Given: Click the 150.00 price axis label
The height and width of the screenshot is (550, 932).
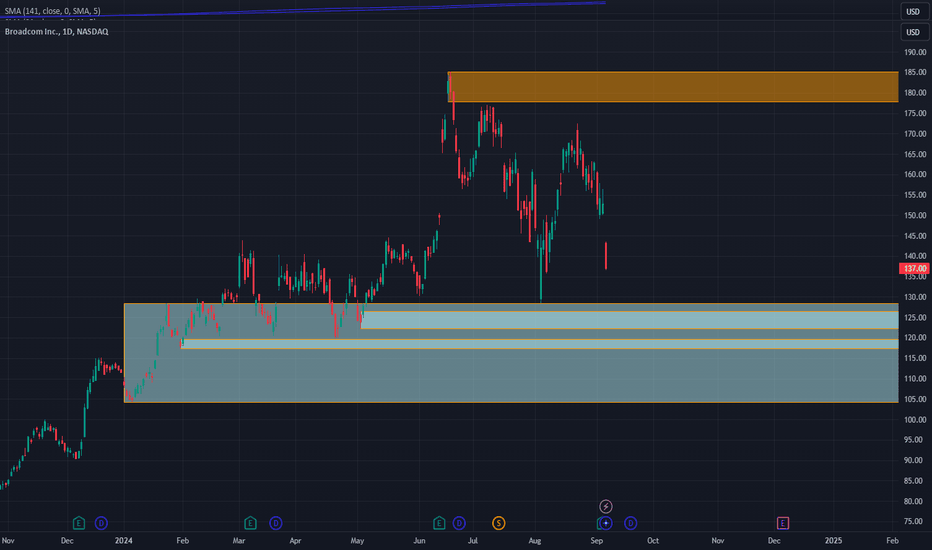Looking at the screenshot, I should [915, 215].
